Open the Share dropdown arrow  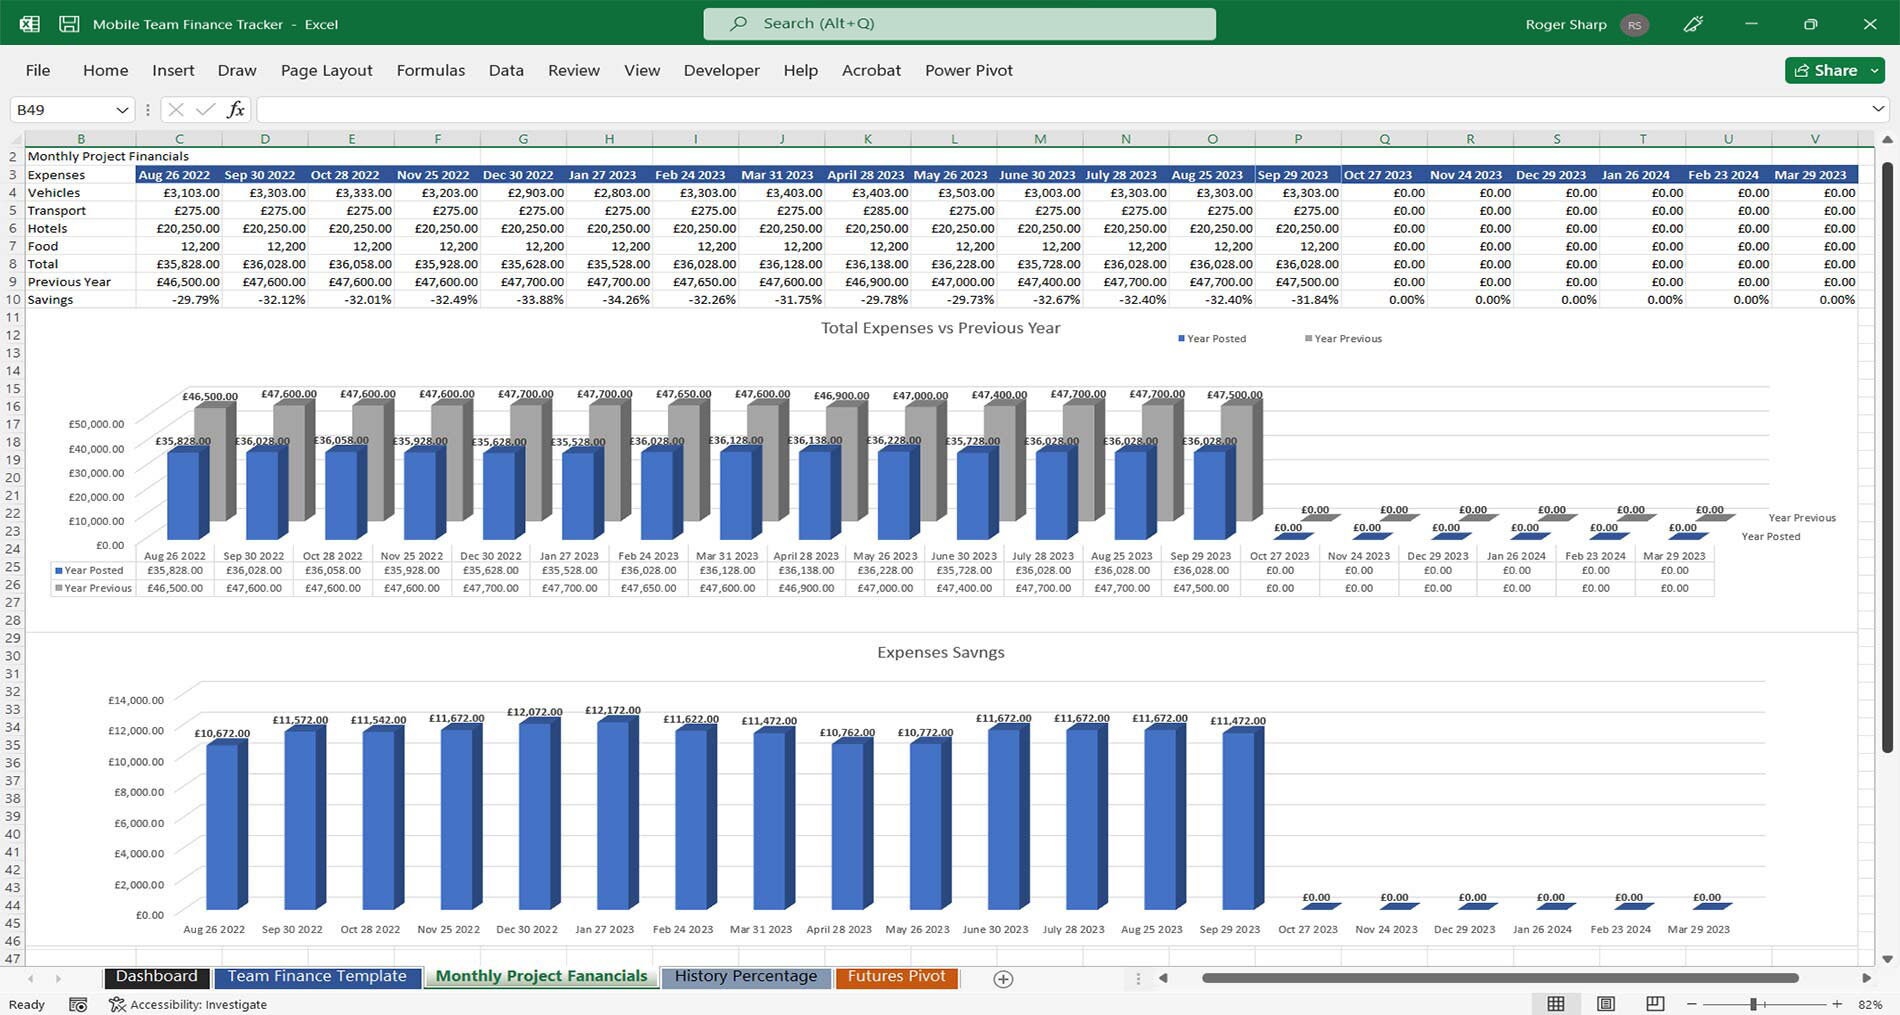(x=1876, y=70)
